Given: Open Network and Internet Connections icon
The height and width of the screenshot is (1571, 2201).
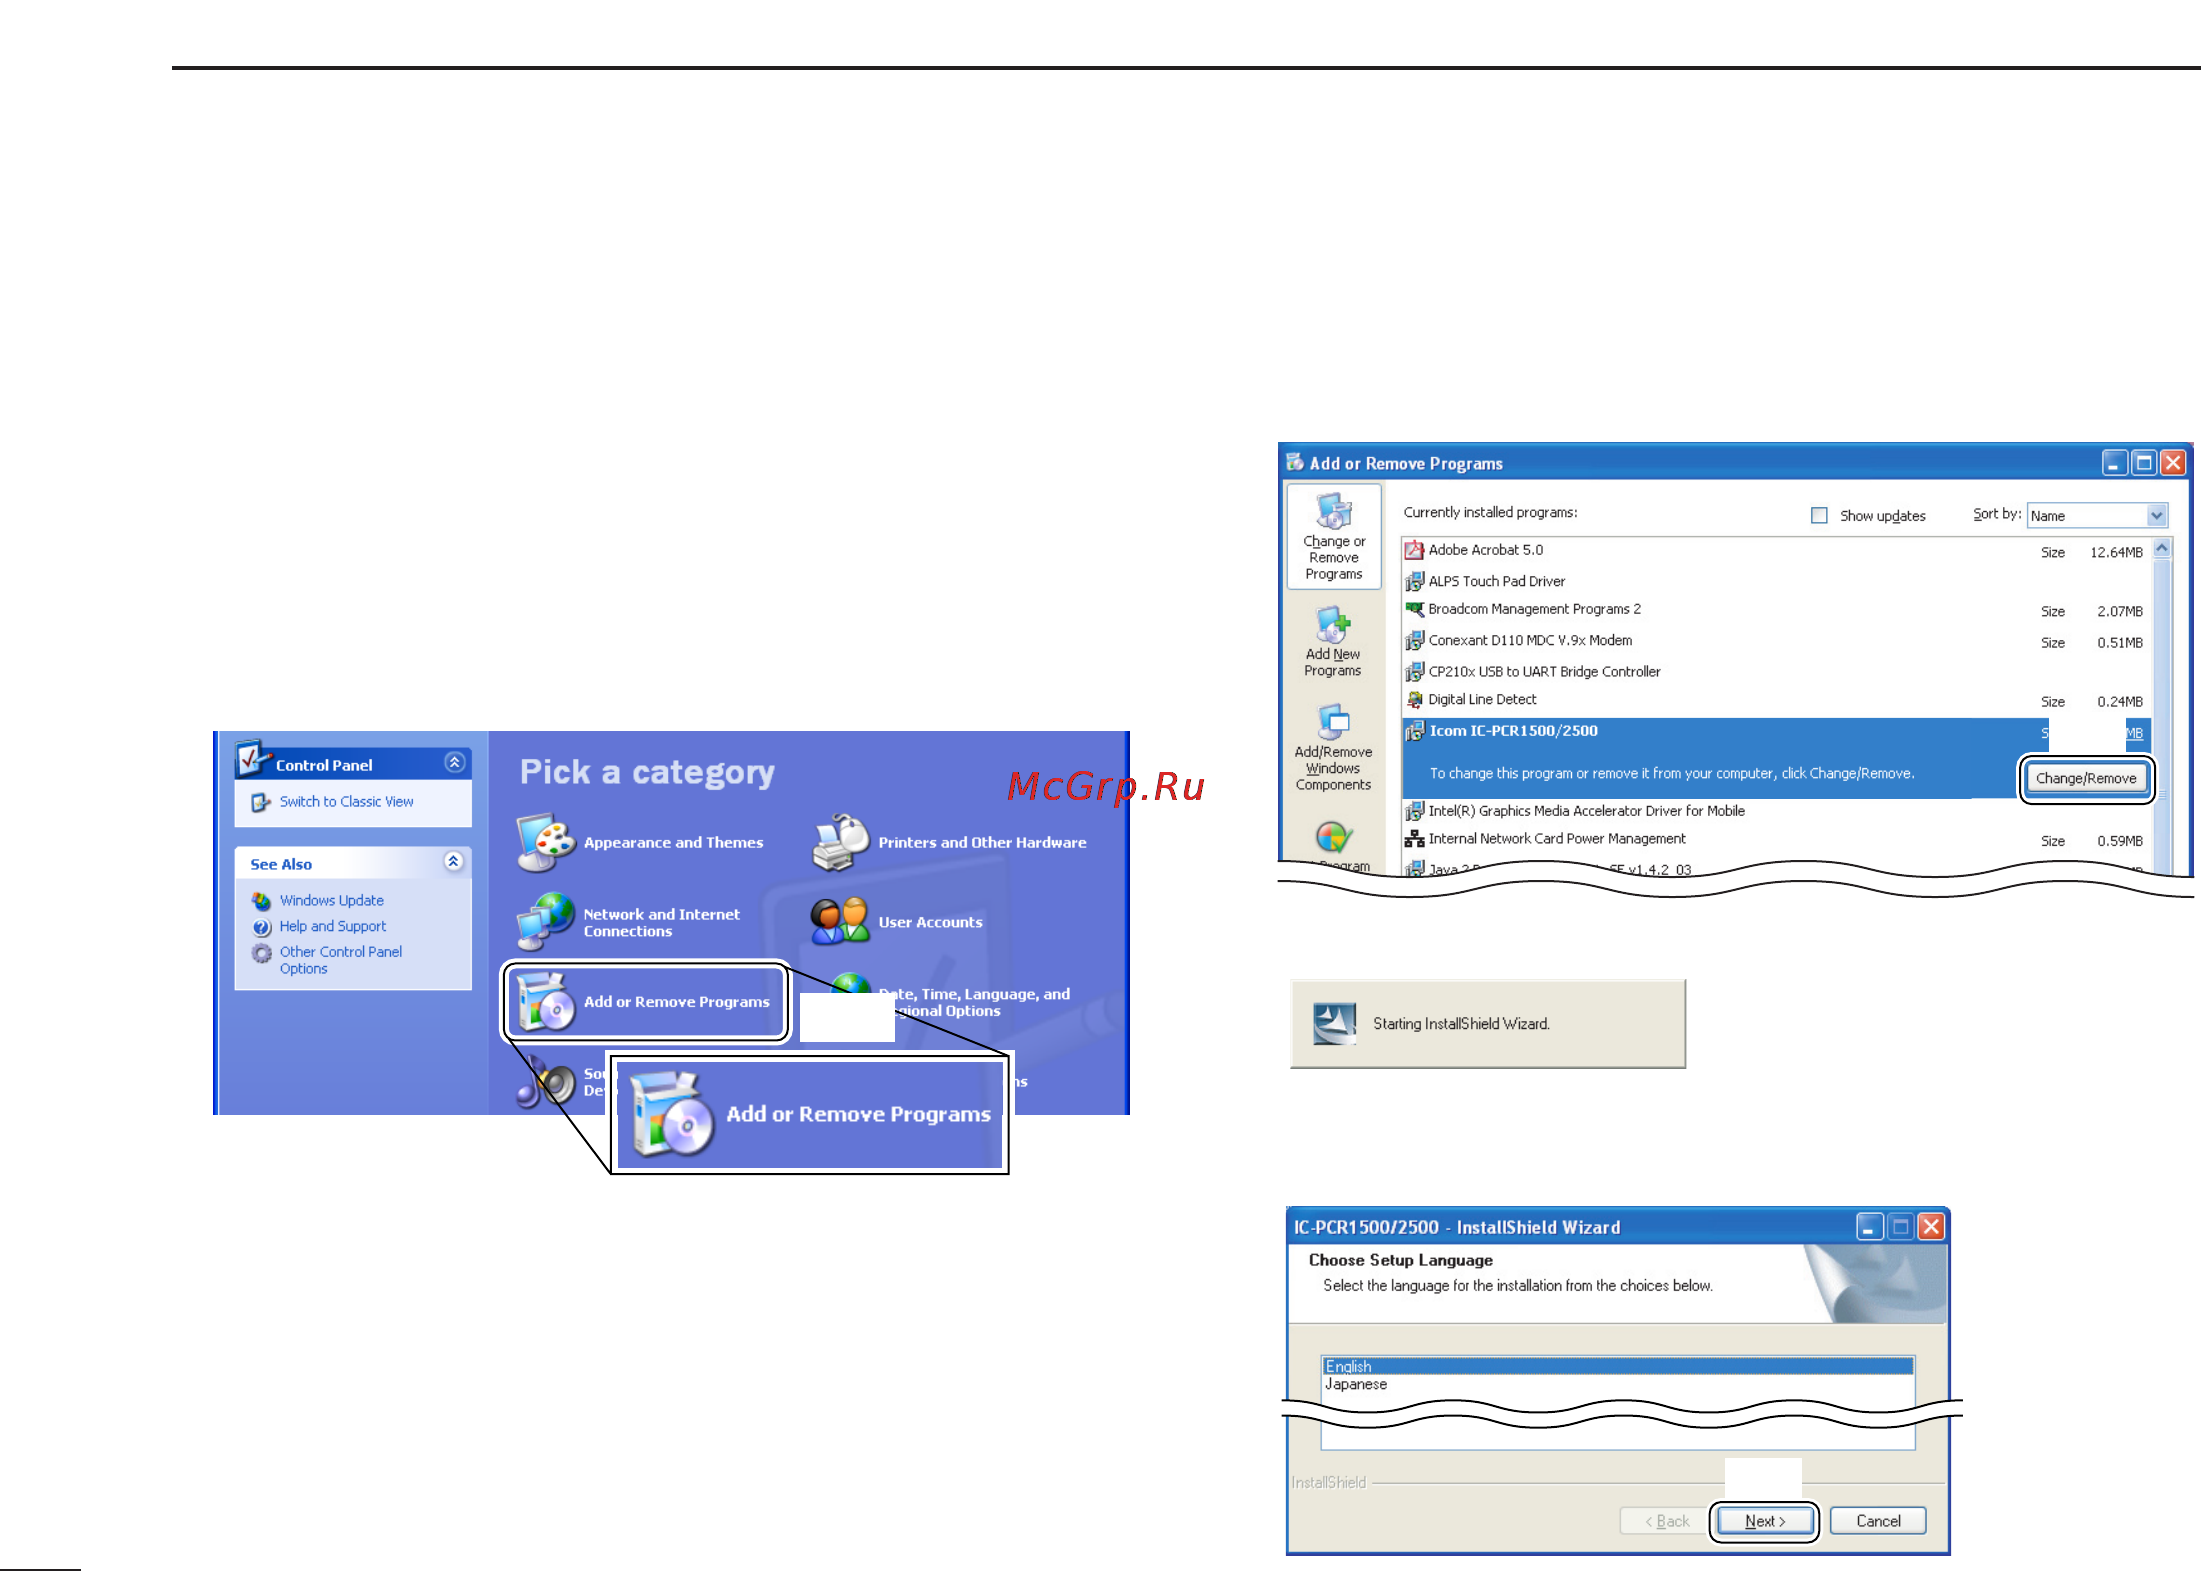Looking at the screenshot, I should pyautogui.click(x=545, y=921).
